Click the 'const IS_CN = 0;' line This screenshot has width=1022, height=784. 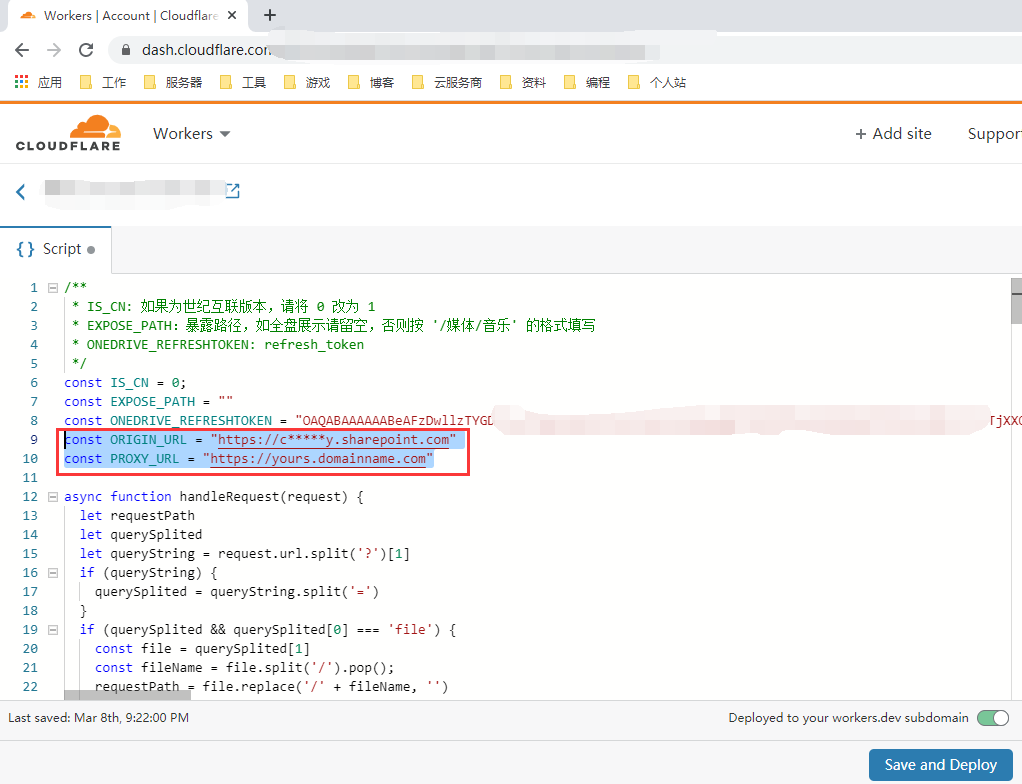125,383
